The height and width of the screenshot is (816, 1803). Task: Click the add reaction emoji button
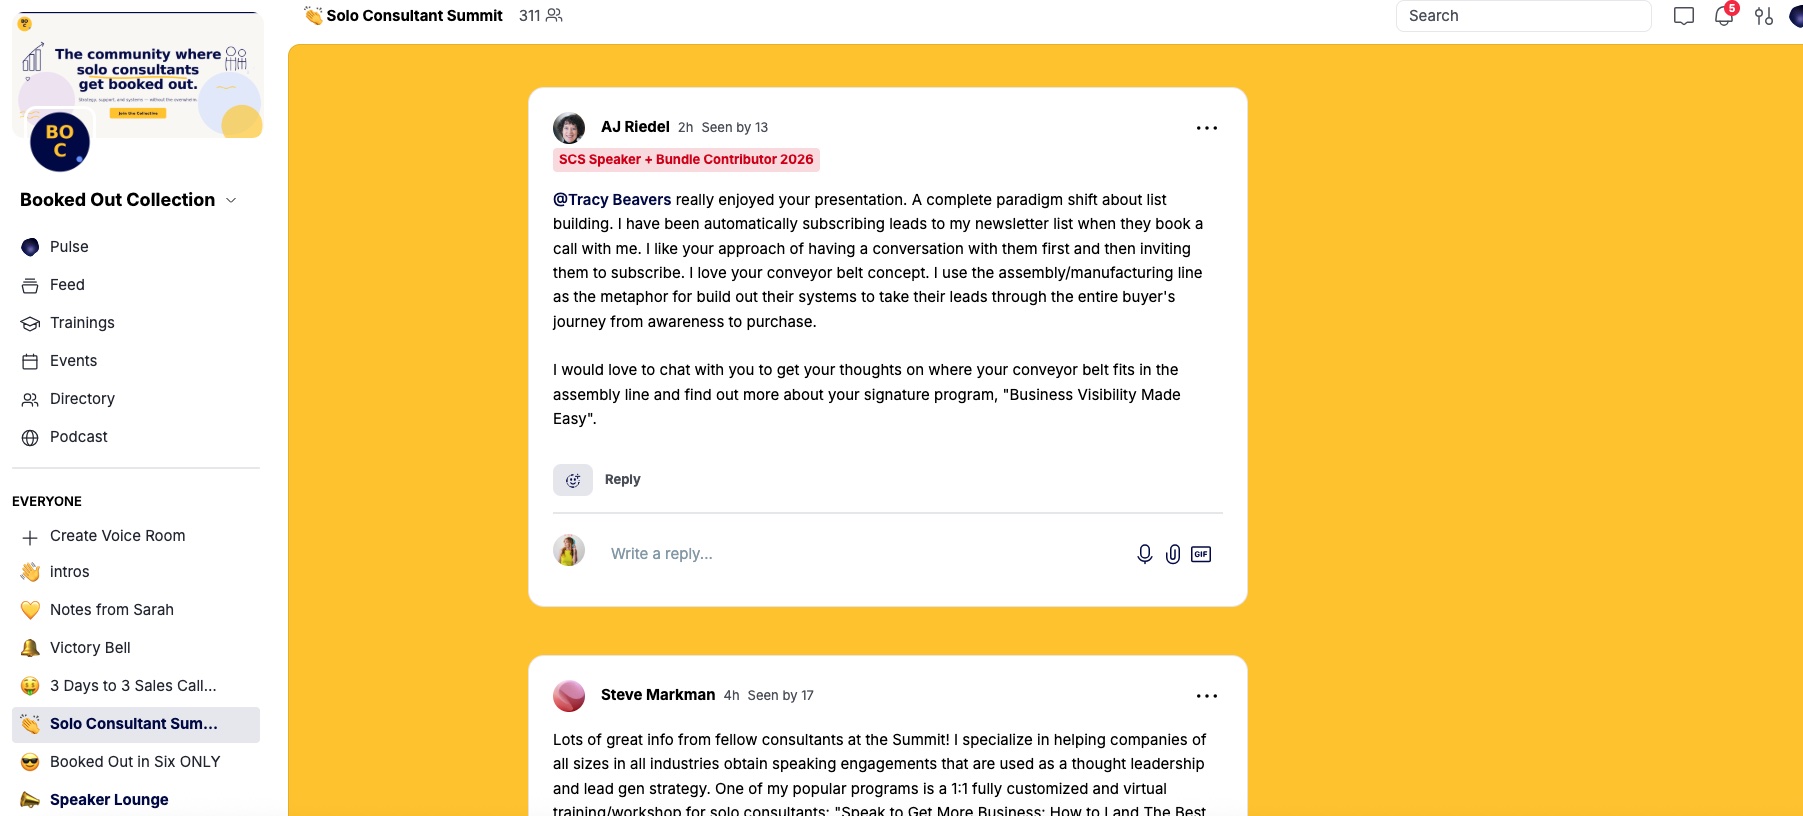coord(573,480)
